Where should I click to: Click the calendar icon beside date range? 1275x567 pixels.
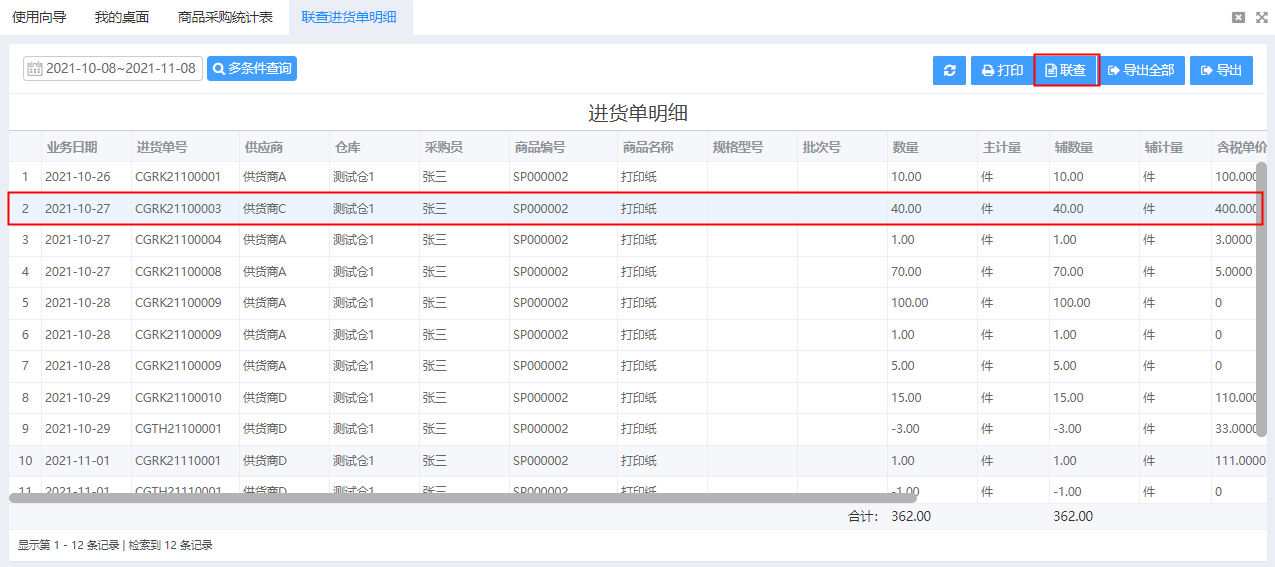click(x=35, y=69)
